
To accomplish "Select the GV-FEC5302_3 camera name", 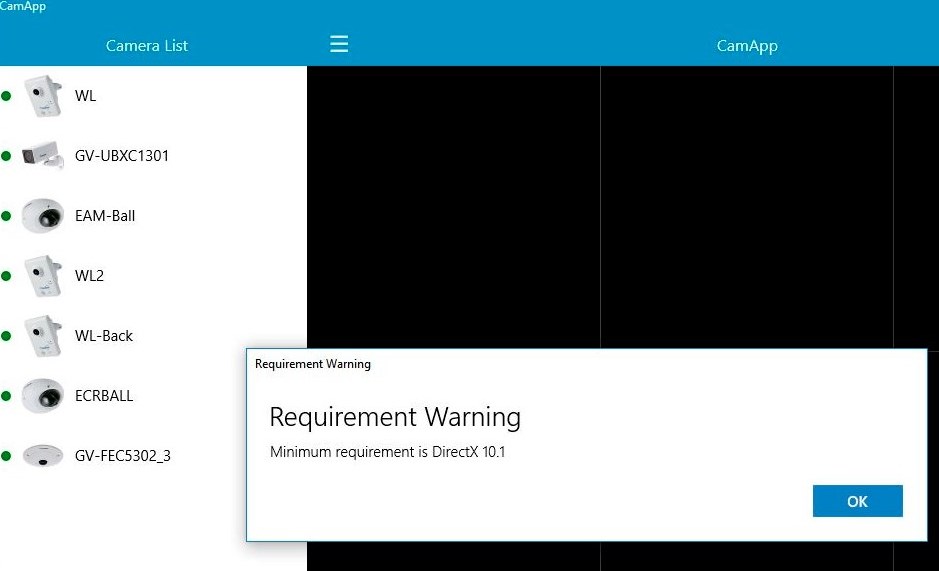I will tap(123, 456).
